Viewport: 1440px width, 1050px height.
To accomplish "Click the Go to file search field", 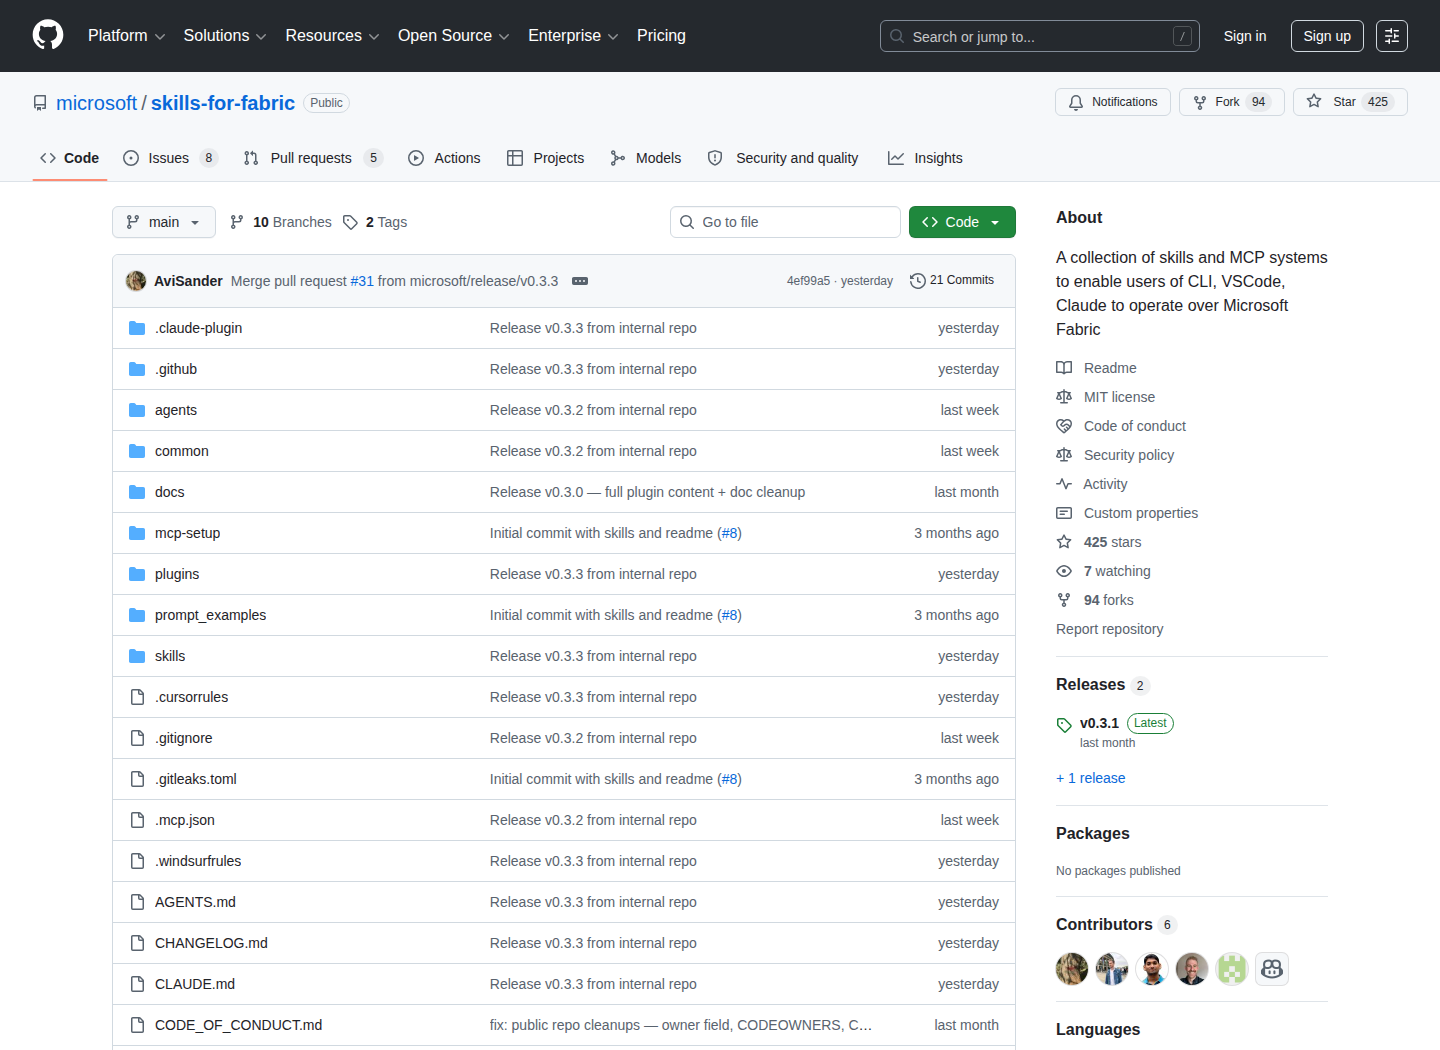I will tap(785, 222).
